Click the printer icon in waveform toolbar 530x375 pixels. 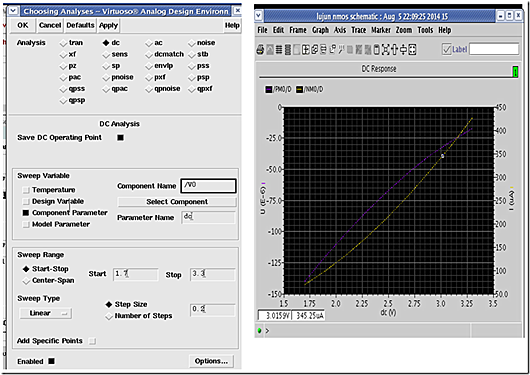[260, 50]
